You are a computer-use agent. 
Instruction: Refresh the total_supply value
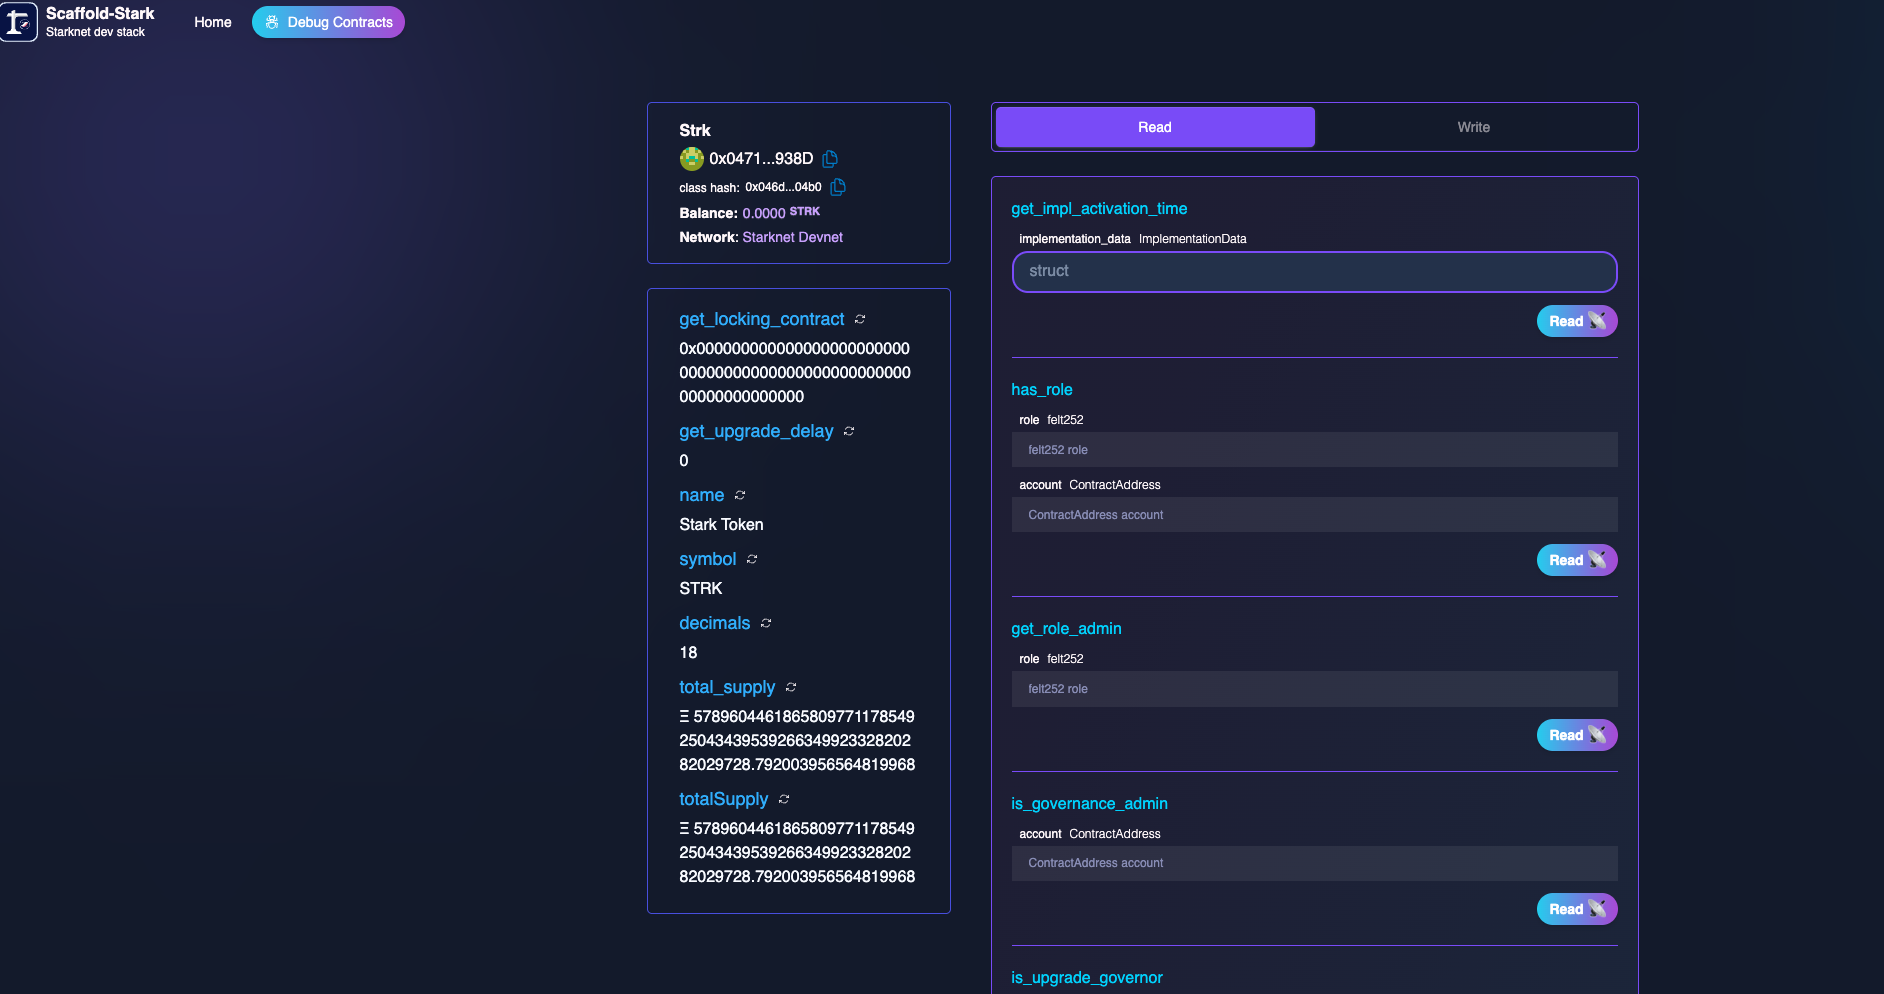(791, 687)
